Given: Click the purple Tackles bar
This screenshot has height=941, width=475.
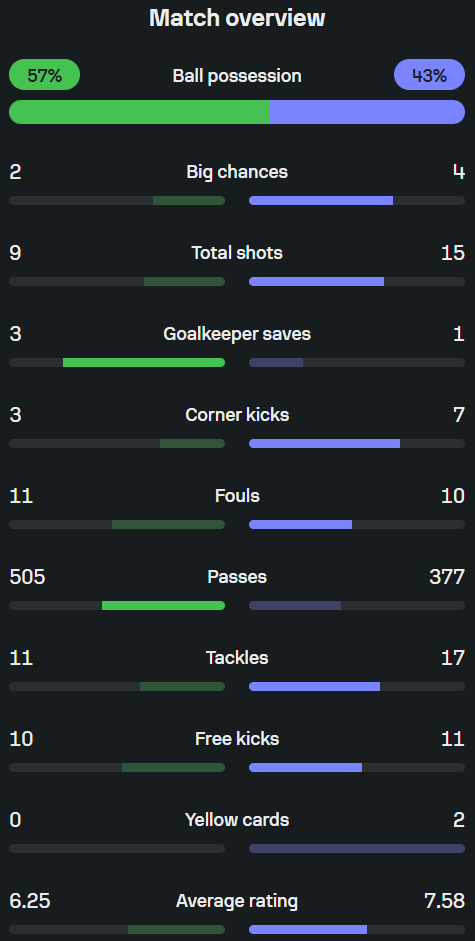Looking at the screenshot, I should (x=315, y=687).
